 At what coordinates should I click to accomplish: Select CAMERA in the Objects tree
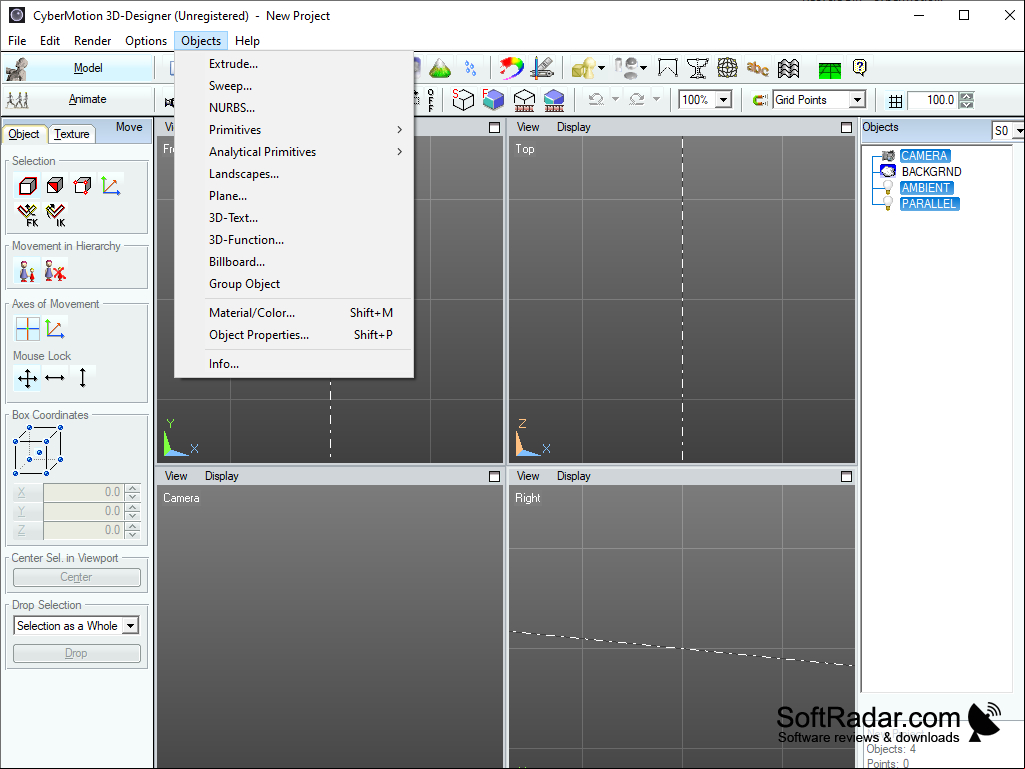tap(924, 156)
